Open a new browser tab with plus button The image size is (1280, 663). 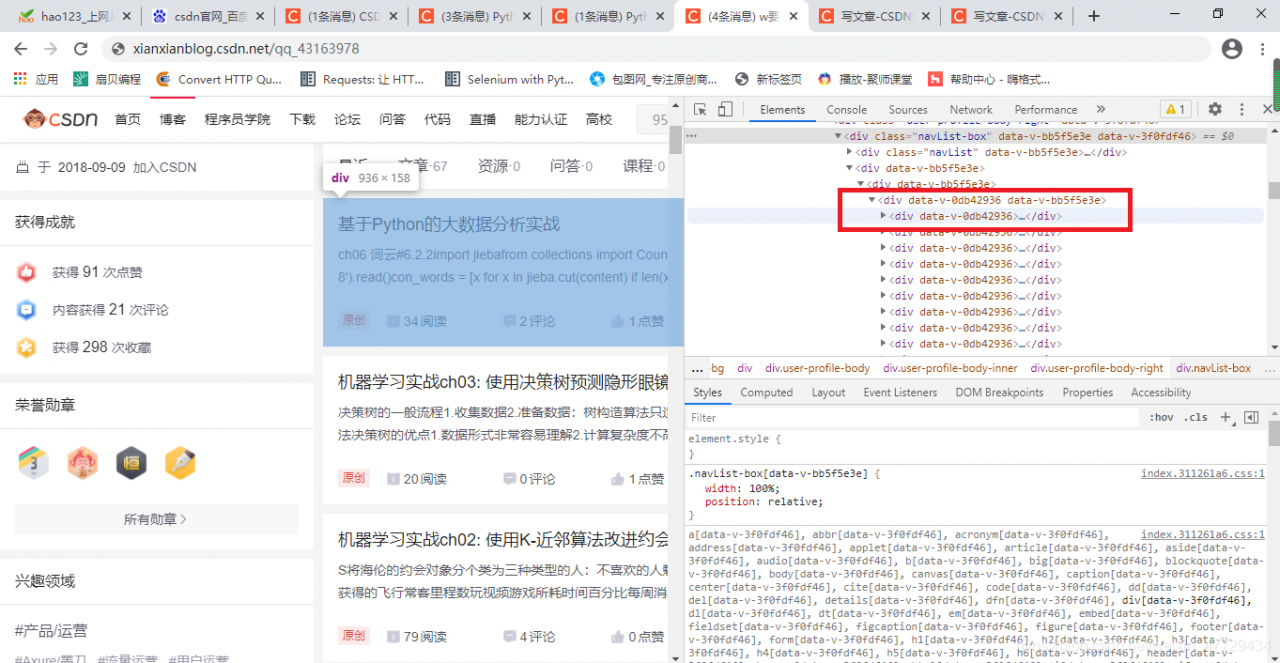(x=1094, y=16)
